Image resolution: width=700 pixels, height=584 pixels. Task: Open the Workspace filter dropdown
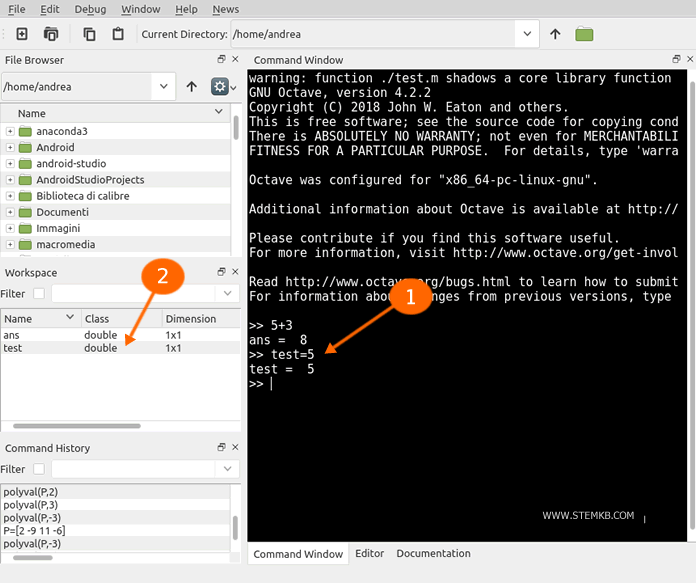pyautogui.click(x=227, y=294)
